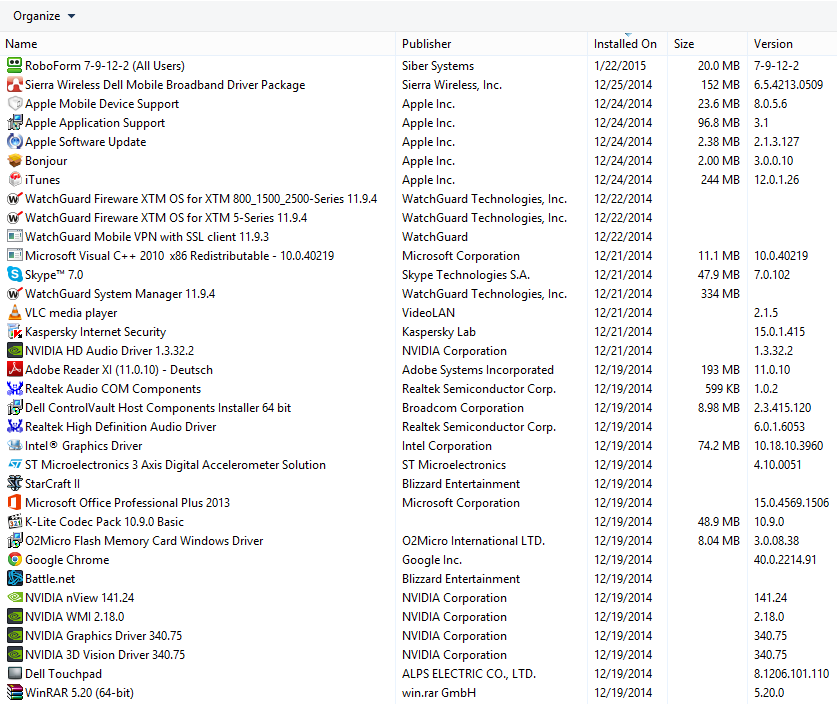837x704 pixels.
Task: Click the Sierra Wireless driver package icon
Action: (x=14, y=85)
